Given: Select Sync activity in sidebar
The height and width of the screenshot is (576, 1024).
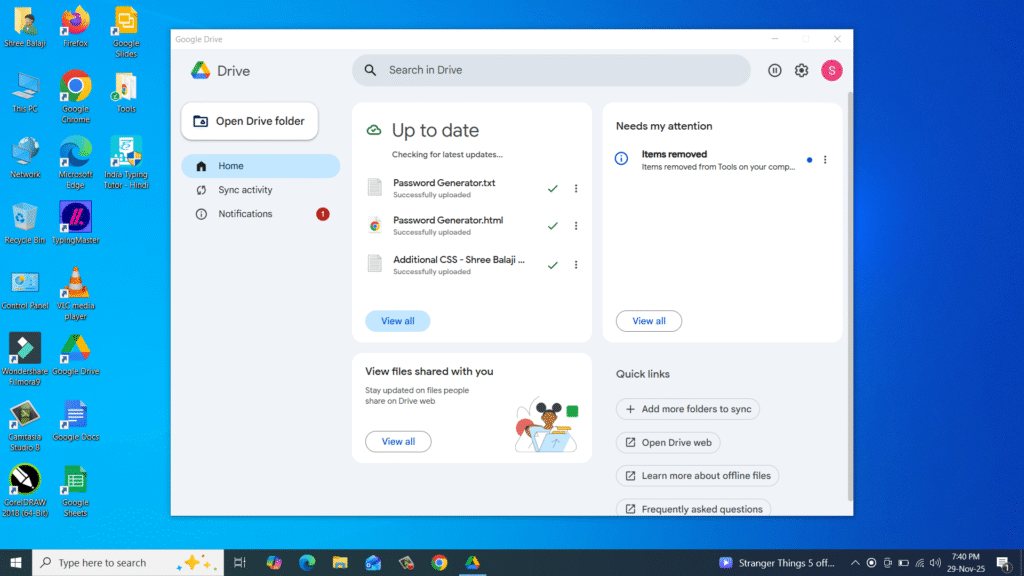Looking at the screenshot, I should click(x=245, y=190).
